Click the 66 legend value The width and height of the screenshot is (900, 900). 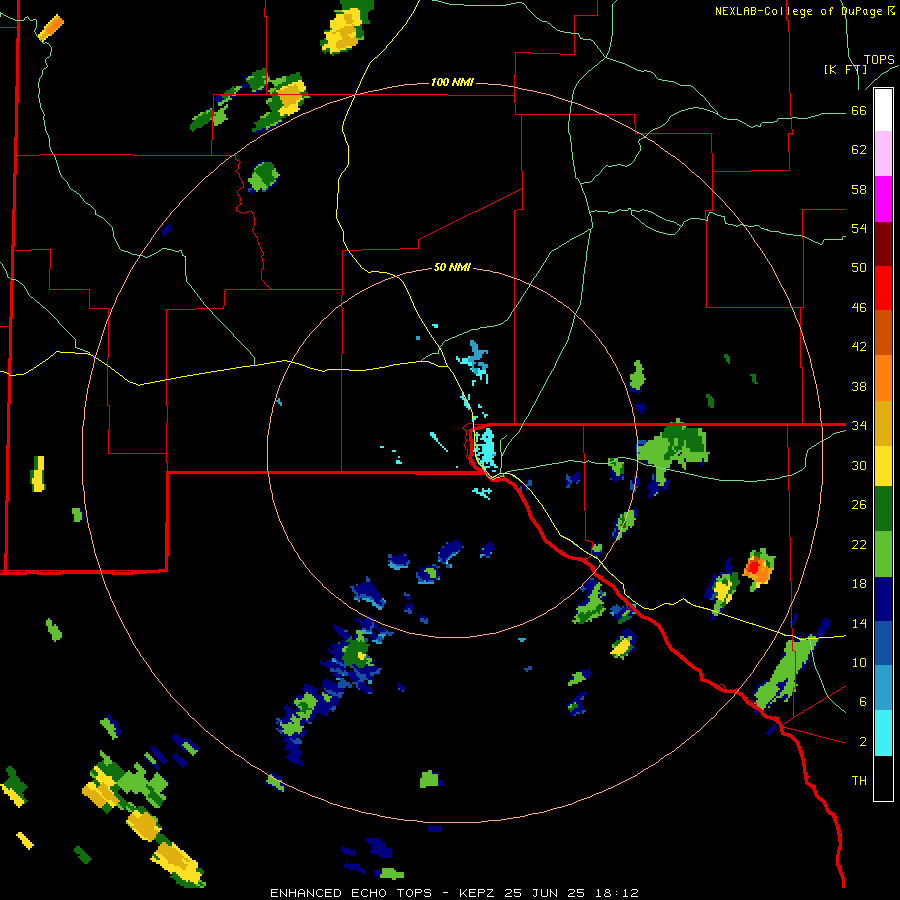point(859,110)
